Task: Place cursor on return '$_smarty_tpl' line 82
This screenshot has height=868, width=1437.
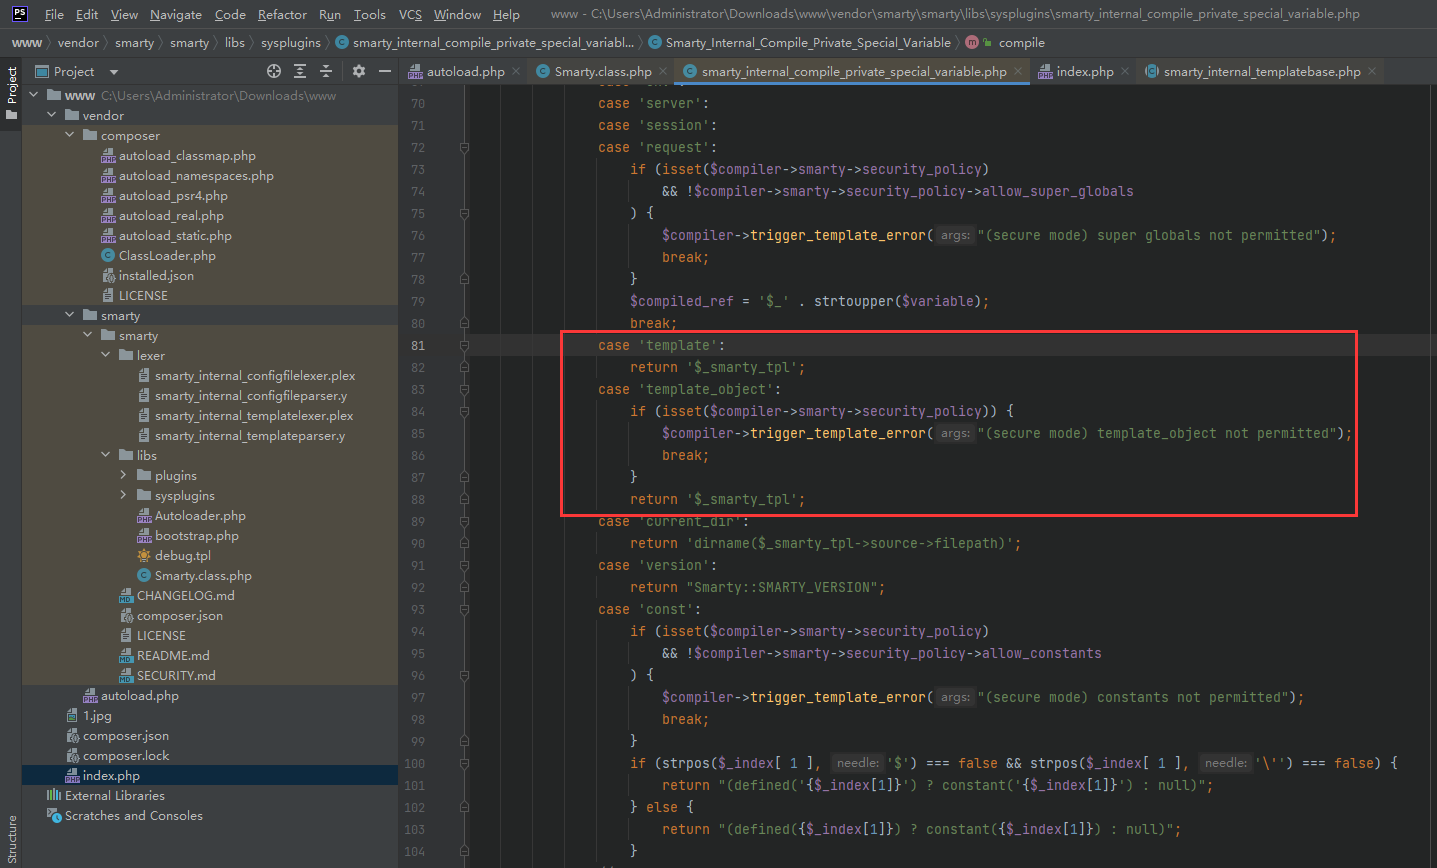Action: (717, 367)
